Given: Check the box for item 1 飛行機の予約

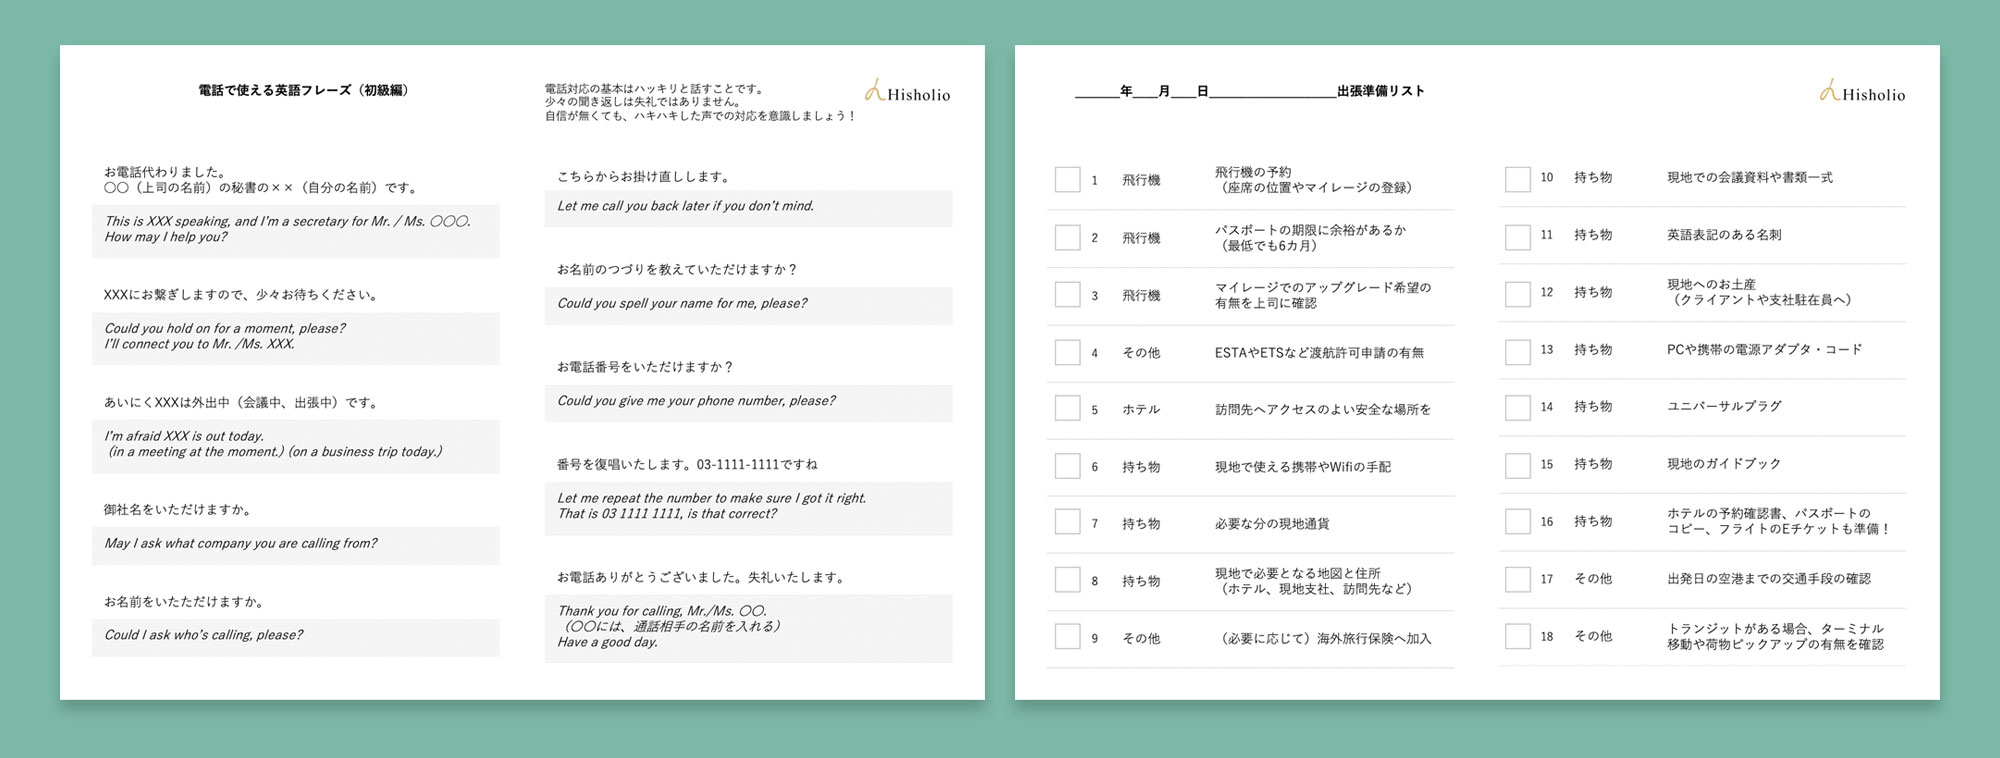Looking at the screenshot, I should point(1067,180).
